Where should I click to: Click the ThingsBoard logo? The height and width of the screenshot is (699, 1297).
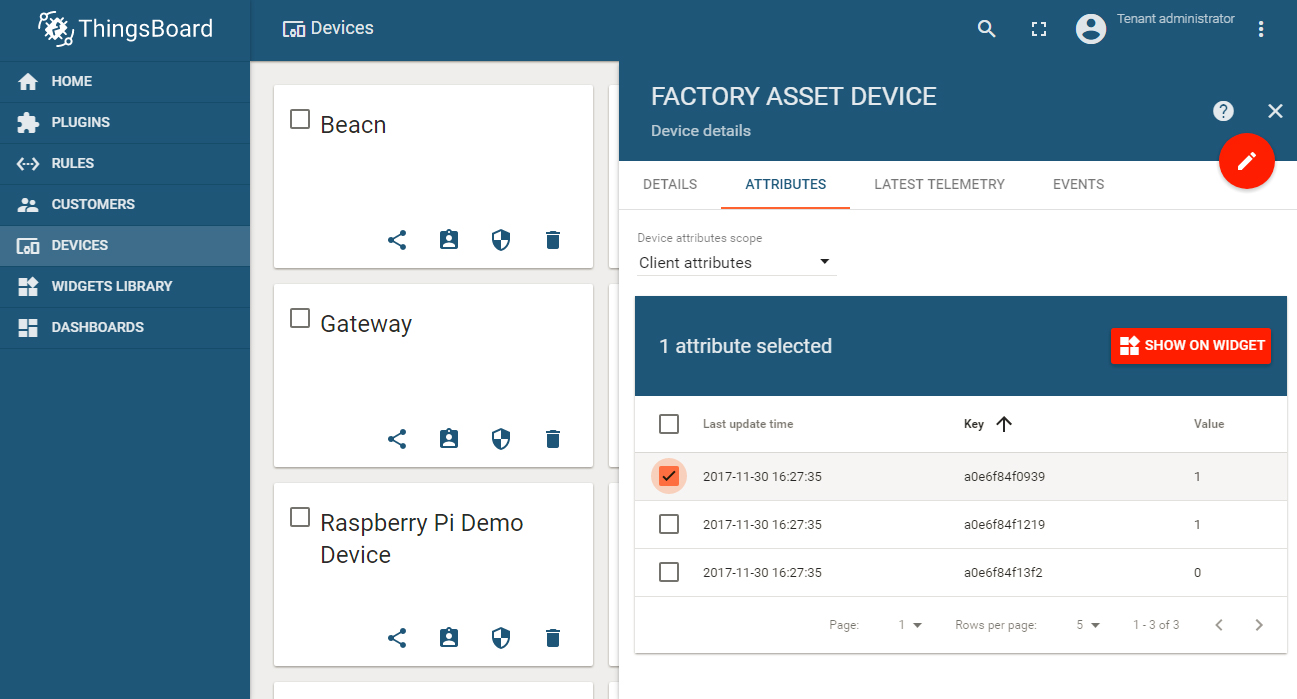click(125, 29)
